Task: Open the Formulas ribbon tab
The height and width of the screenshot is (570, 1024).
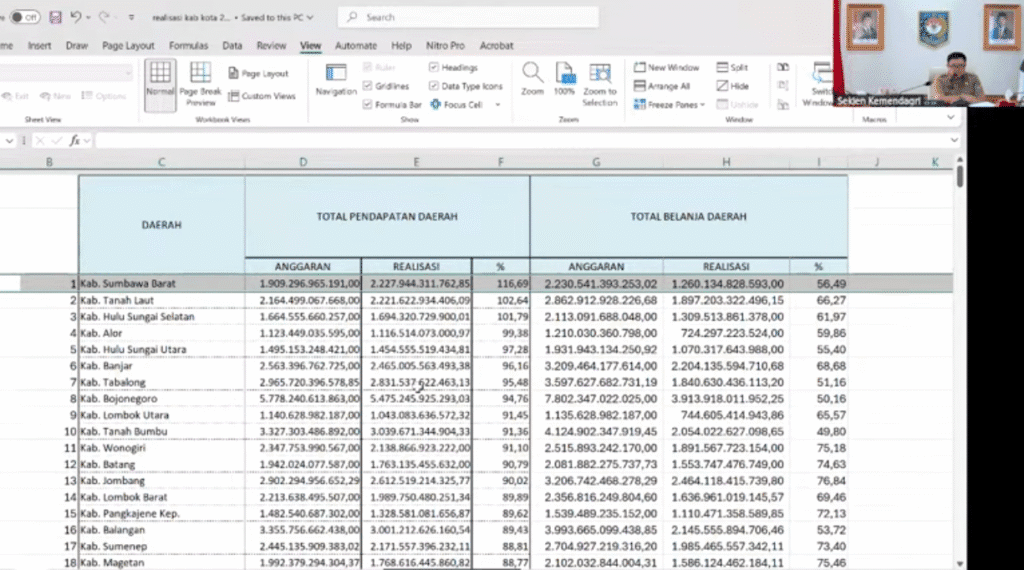Action: (x=188, y=46)
